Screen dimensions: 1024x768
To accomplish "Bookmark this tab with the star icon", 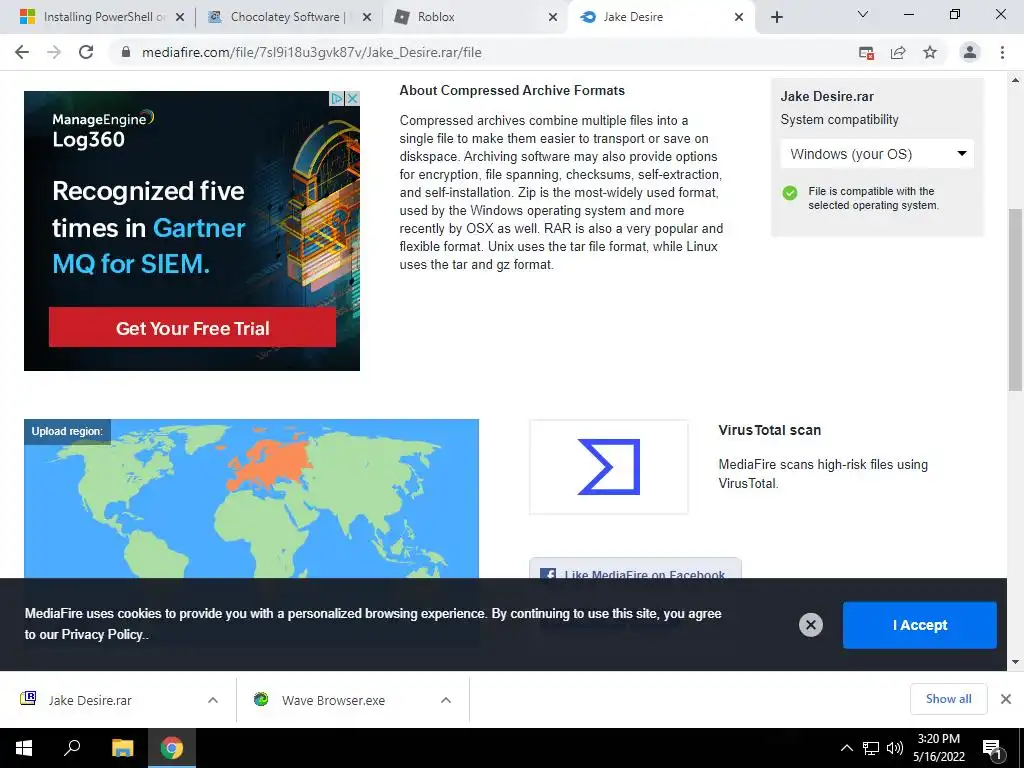I will pyautogui.click(x=930, y=52).
